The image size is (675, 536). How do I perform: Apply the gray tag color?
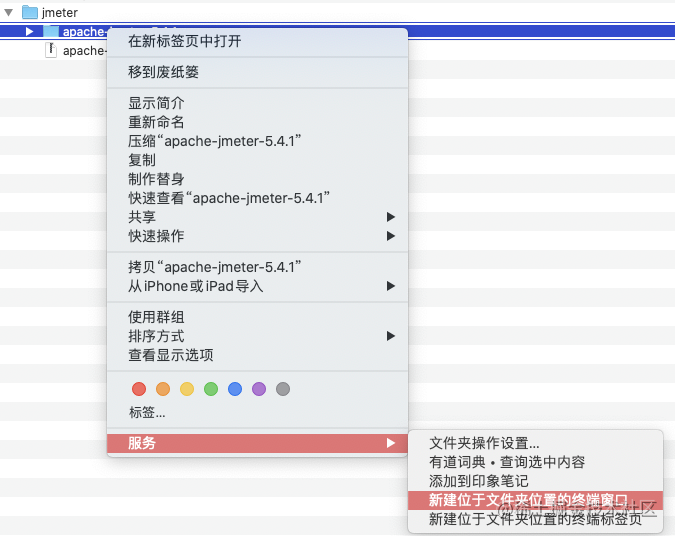tap(283, 389)
